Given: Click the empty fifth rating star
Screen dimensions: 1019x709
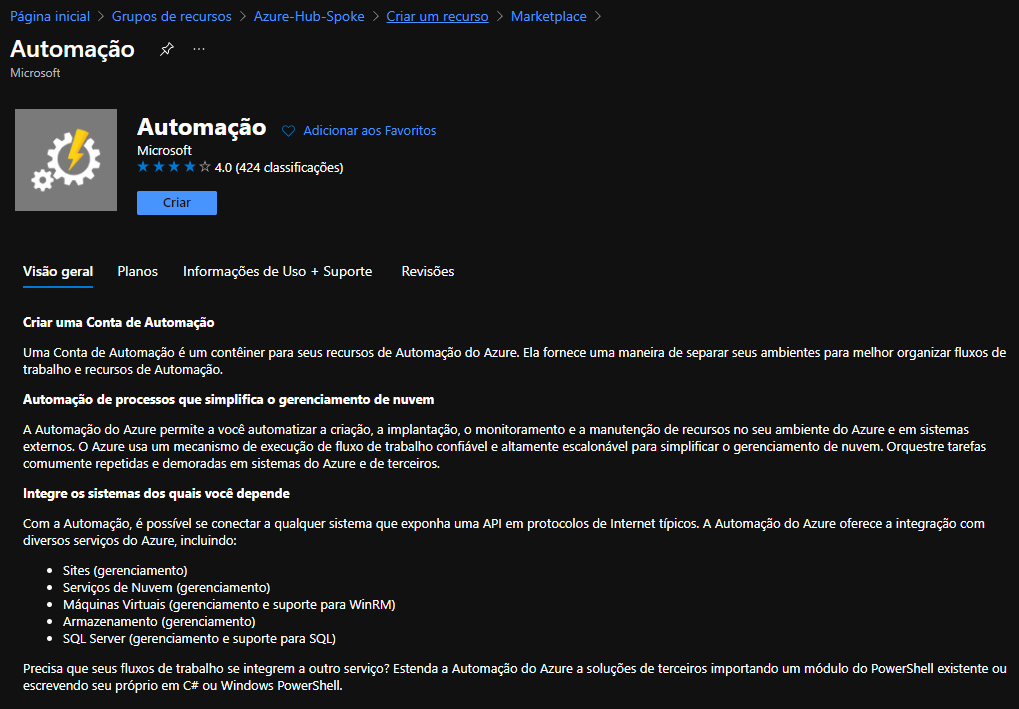Looking at the screenshot, I should click(x=205, y=167).
